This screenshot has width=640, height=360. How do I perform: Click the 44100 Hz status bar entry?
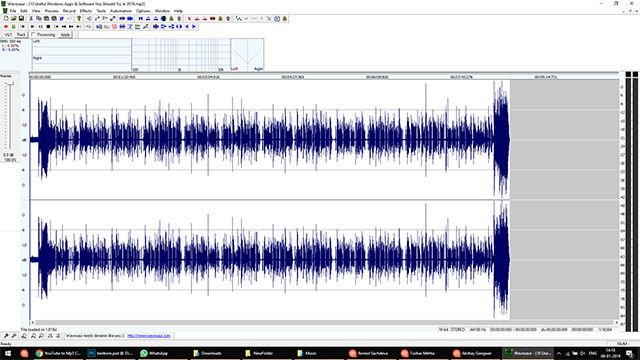pyautogui.click(x=478, y=329)
